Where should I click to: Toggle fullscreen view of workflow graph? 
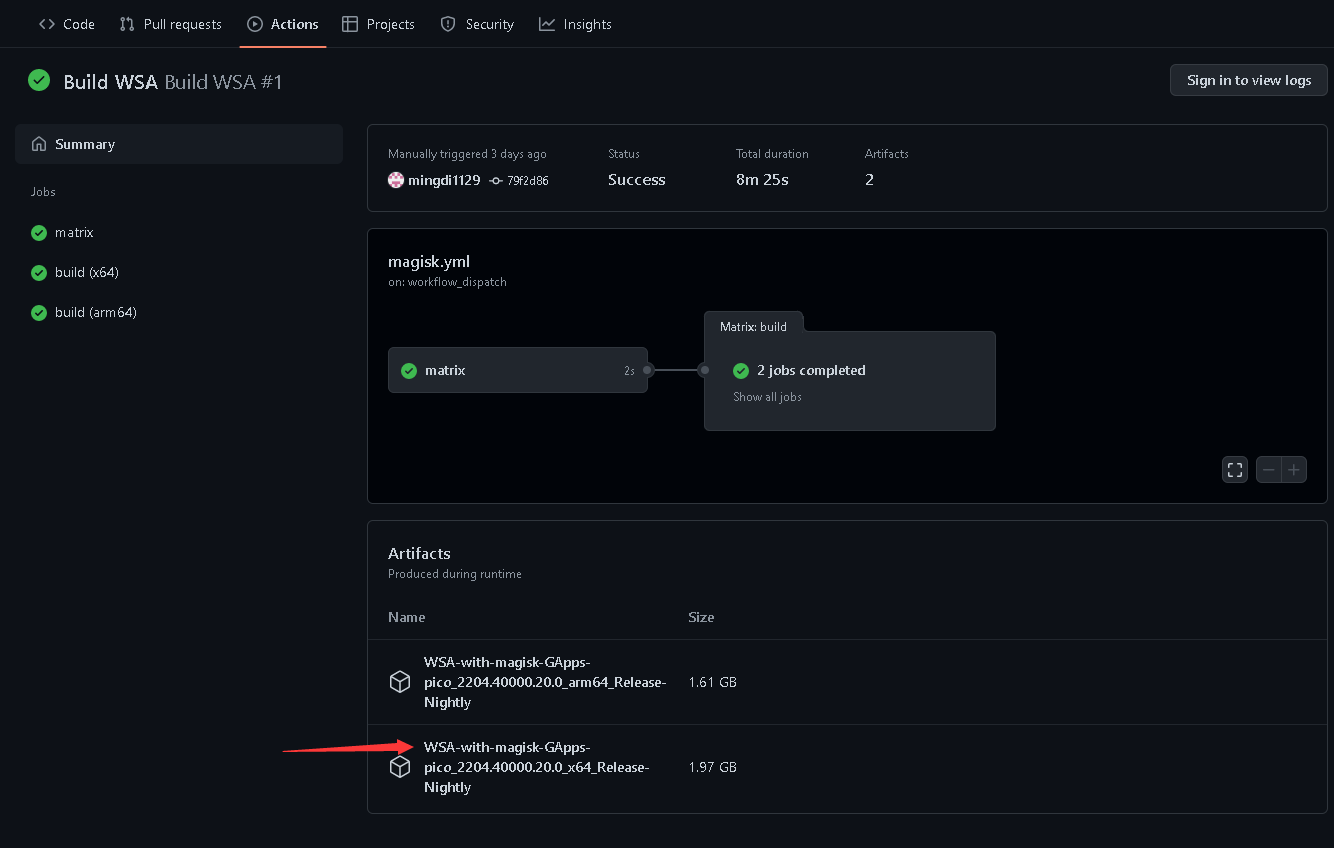pos(1235,469)
